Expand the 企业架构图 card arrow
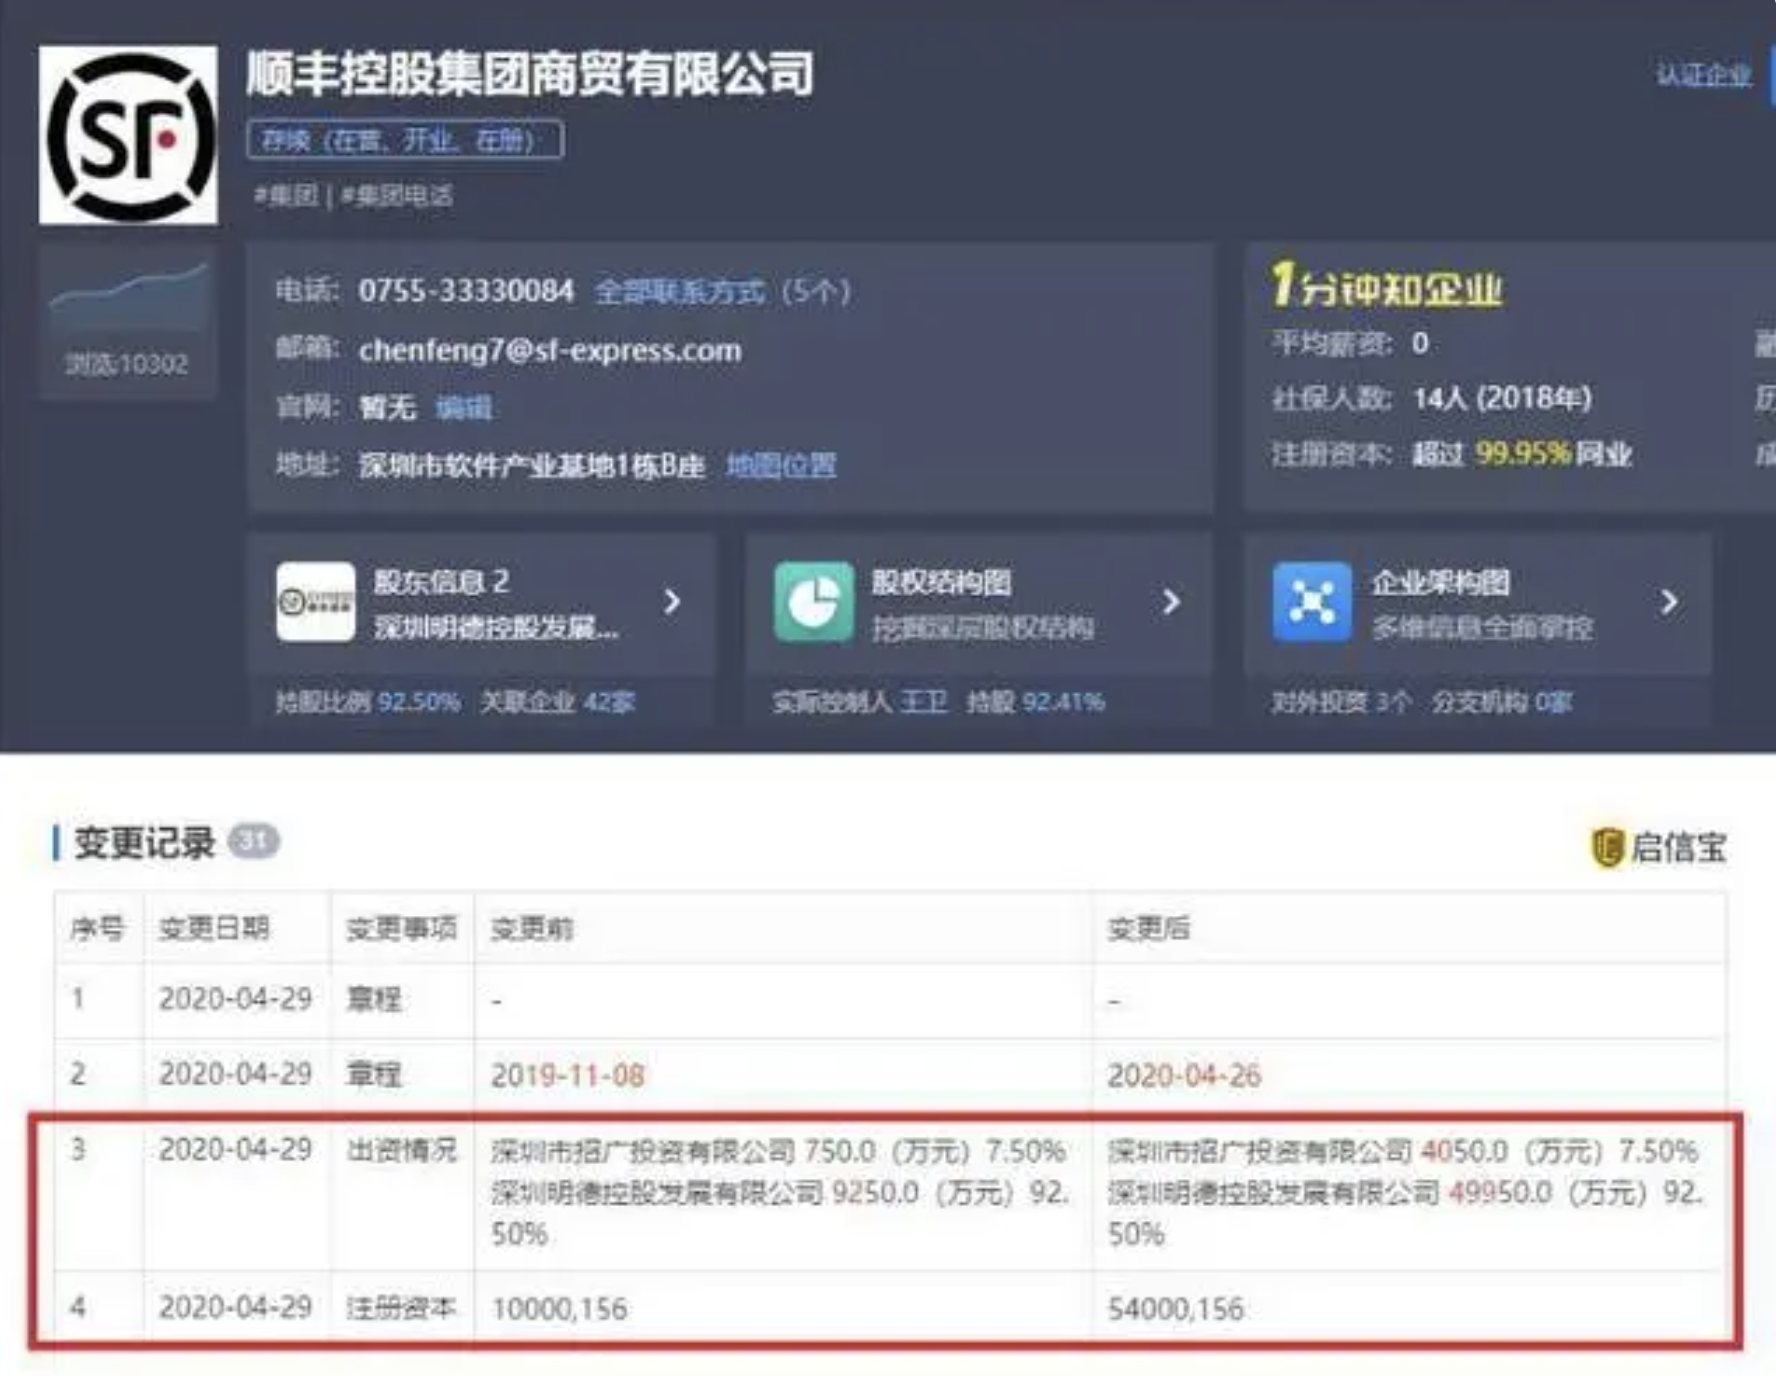 [1669, 602]
